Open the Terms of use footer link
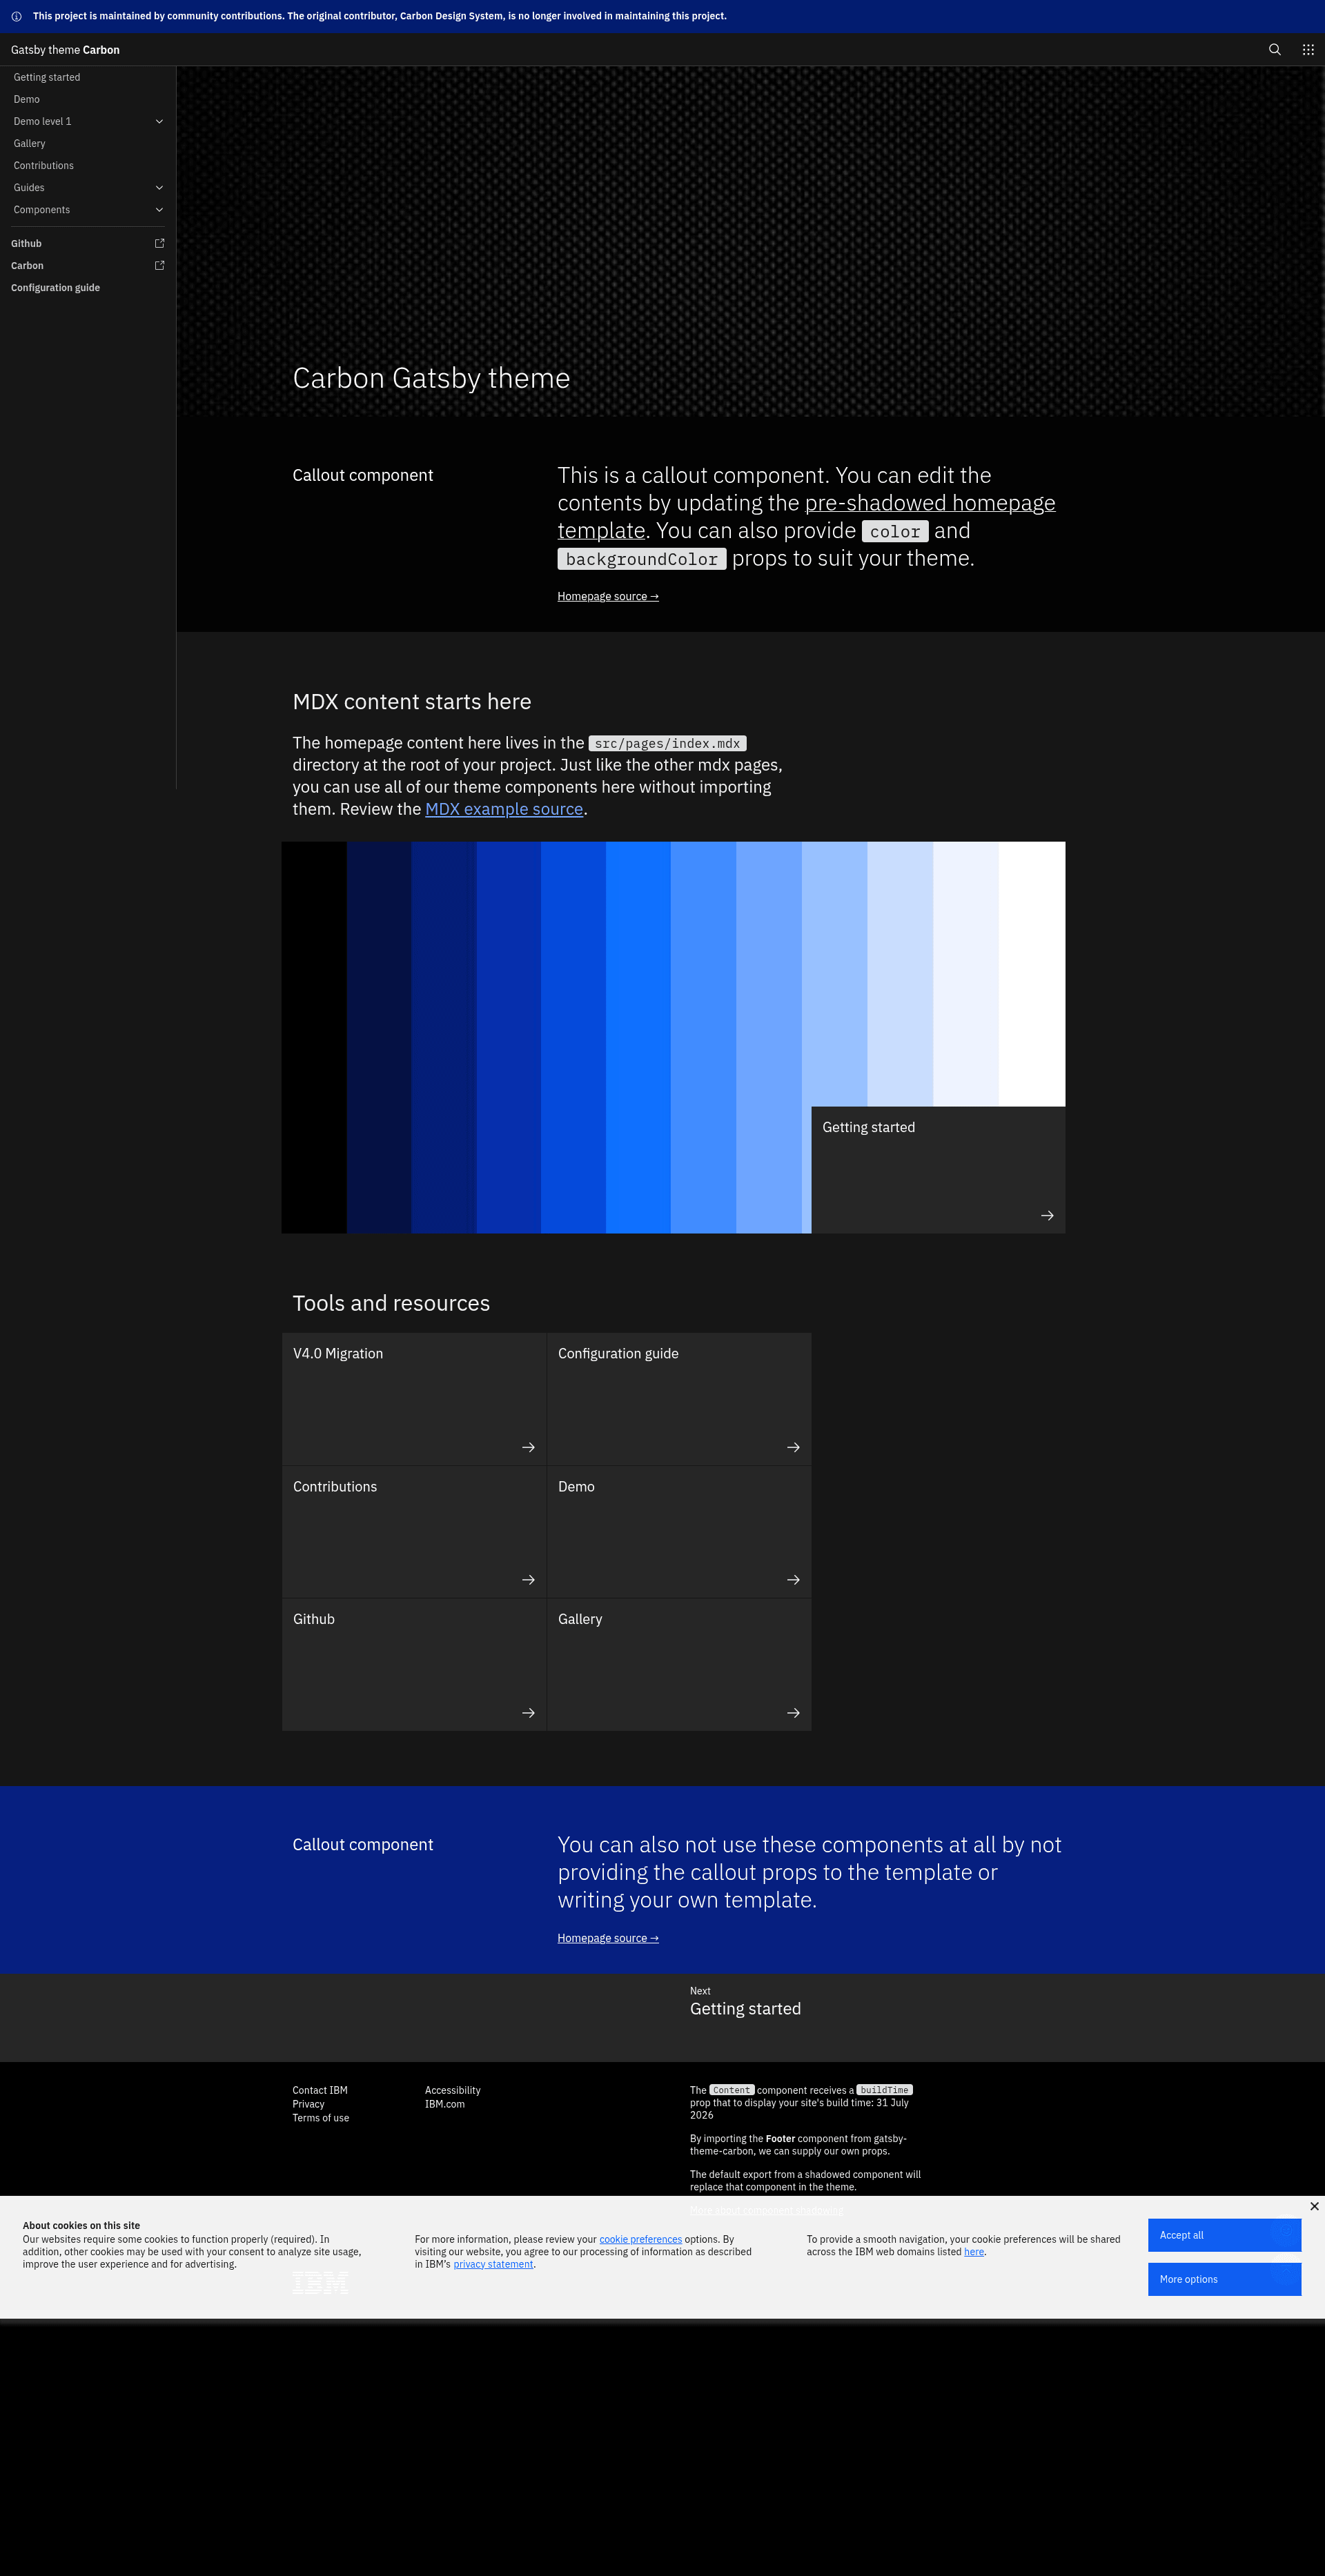Viewport: 1325px width, 2576px height. click(x=321, y=2118)
